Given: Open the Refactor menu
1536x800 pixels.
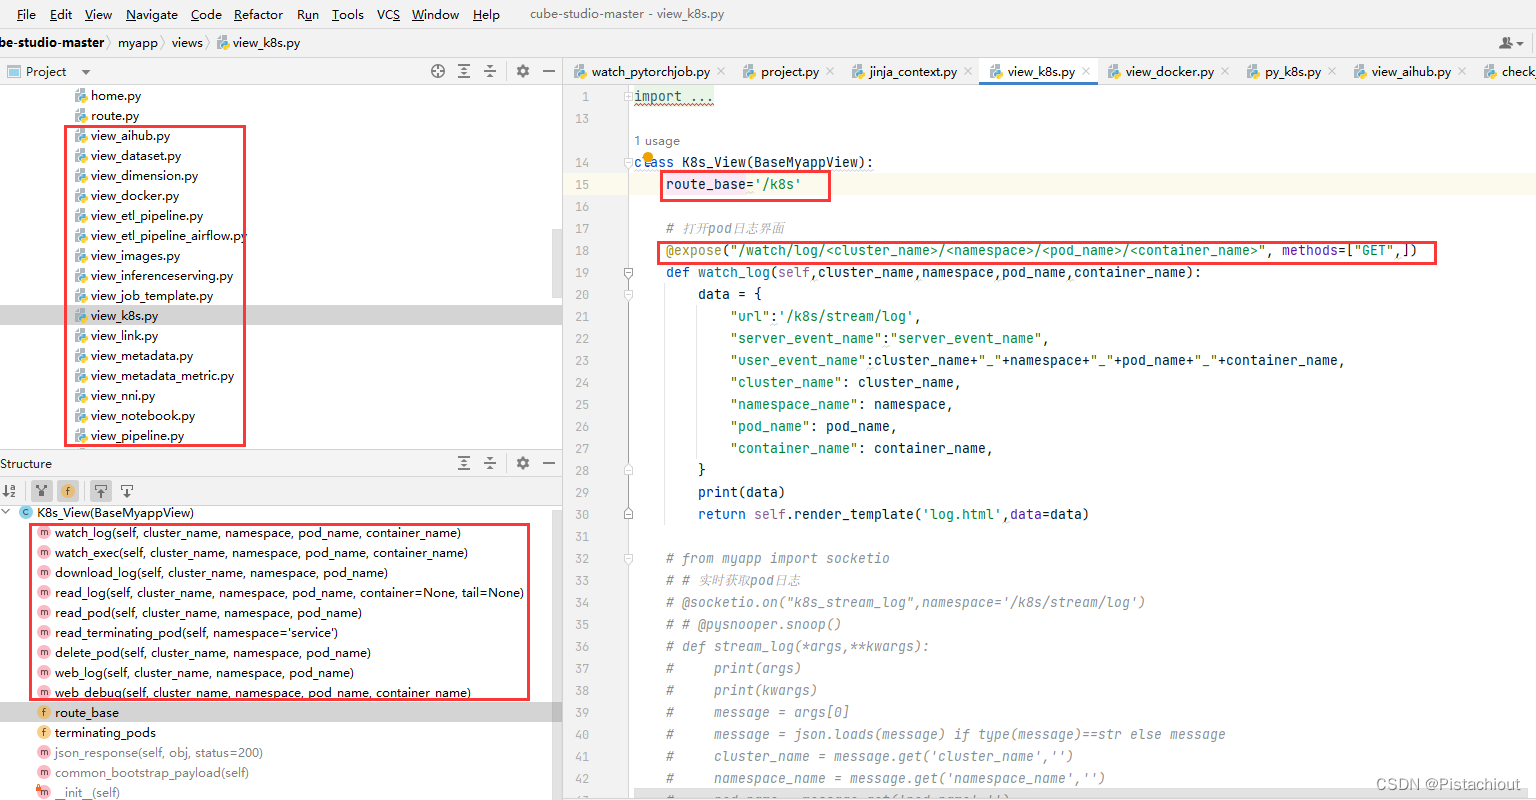Looking at the screenshot, I should [258, 14].
